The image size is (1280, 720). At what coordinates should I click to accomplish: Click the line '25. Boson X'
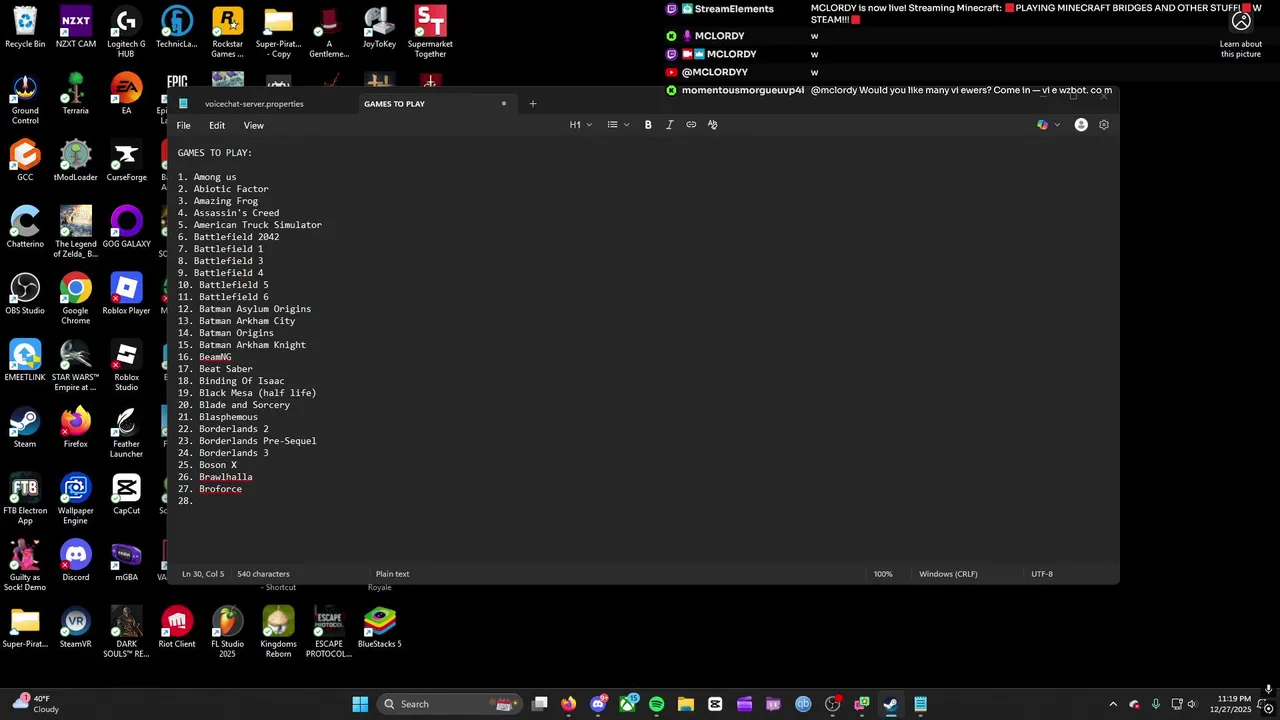pyautogui.click(x=207, y=465)
